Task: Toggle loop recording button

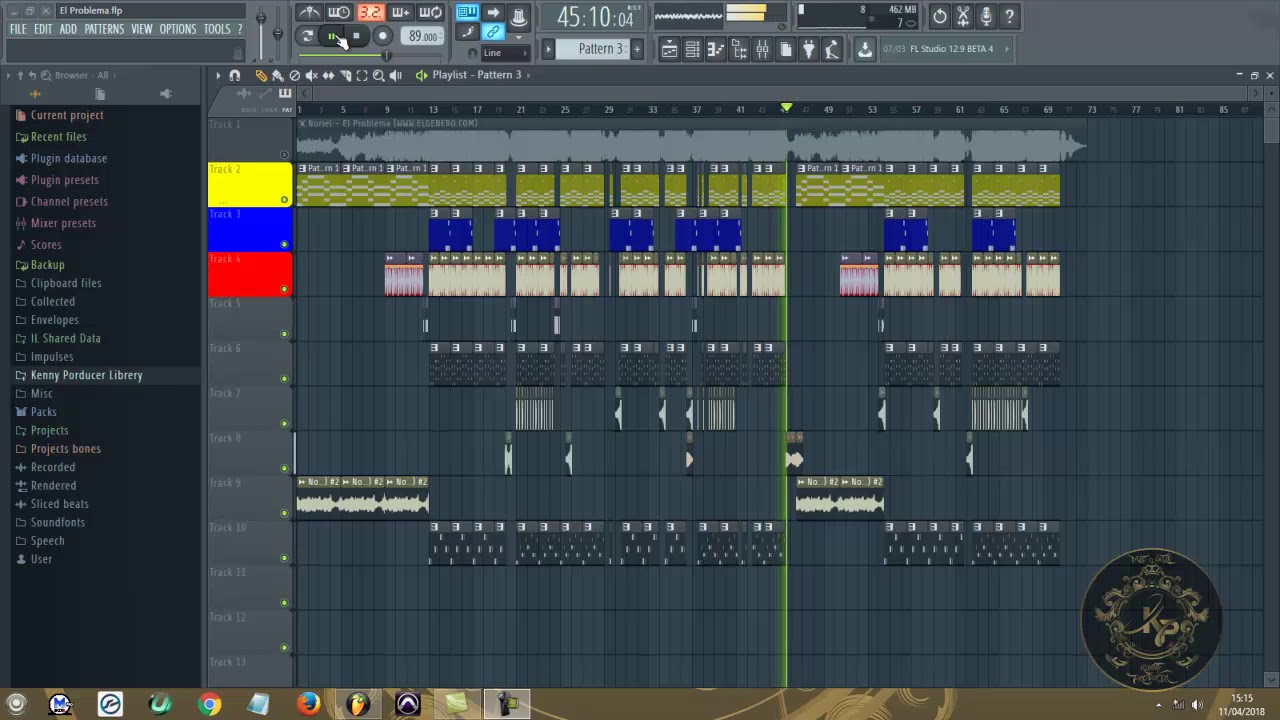Action: 431,13
